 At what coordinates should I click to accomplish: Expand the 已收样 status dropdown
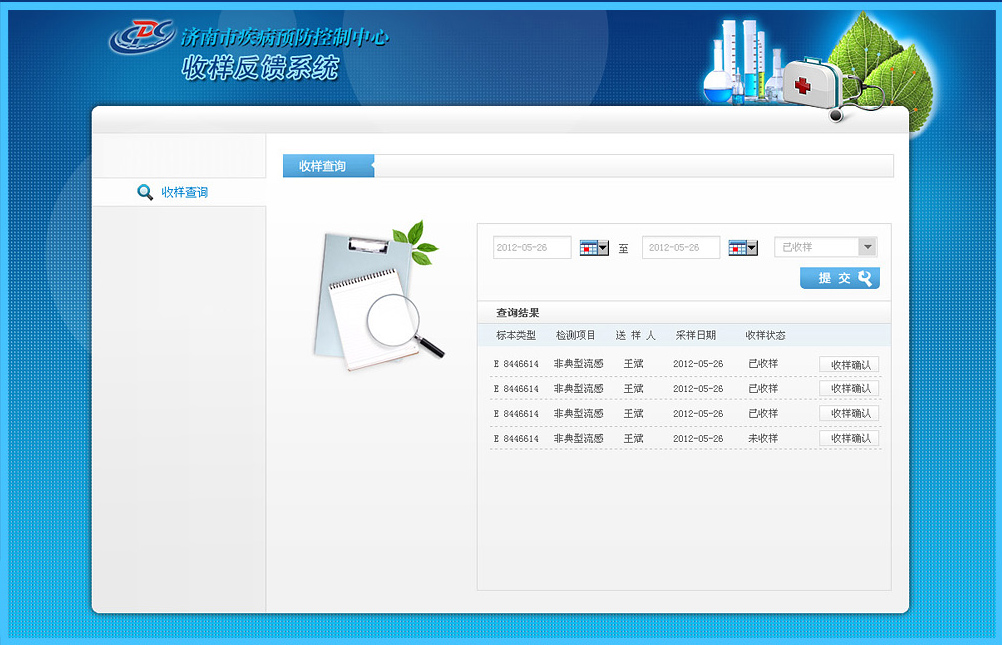pyautogui.click(x=866, y=247)
